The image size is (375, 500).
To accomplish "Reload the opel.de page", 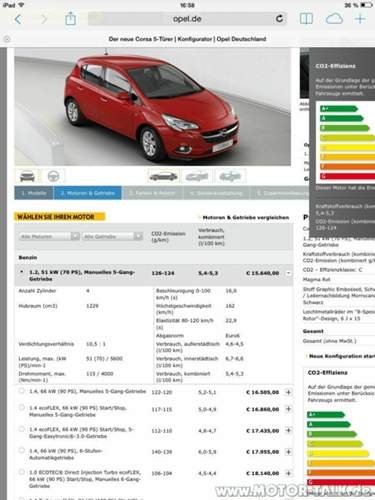I will (x=280, y=19).
